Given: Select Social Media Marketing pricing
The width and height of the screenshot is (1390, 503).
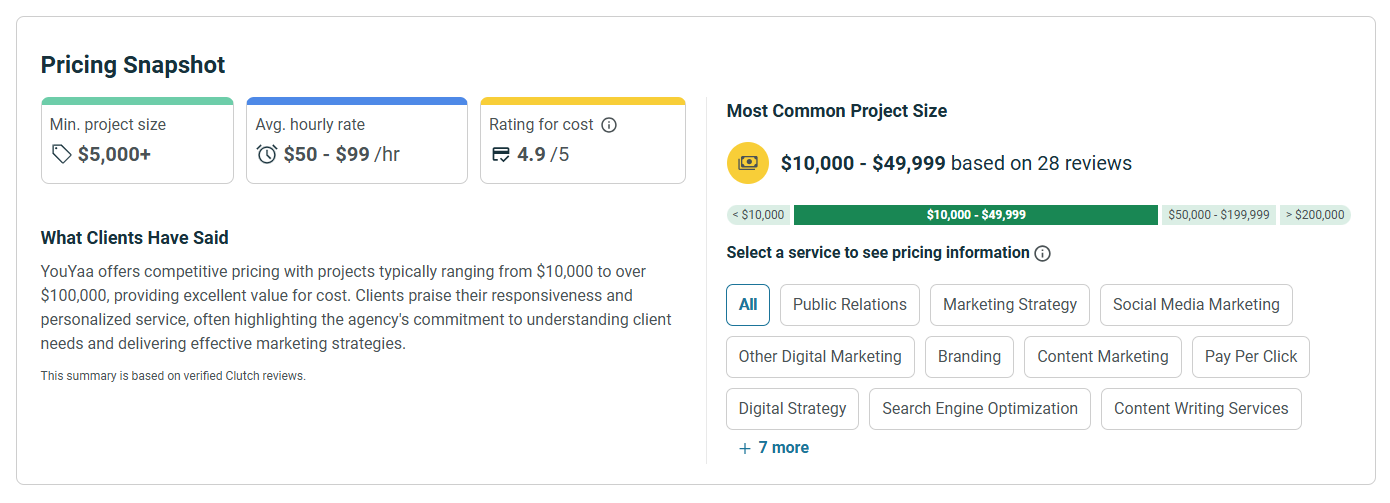Looking at the screenshot, I should tap(1196, 305).
